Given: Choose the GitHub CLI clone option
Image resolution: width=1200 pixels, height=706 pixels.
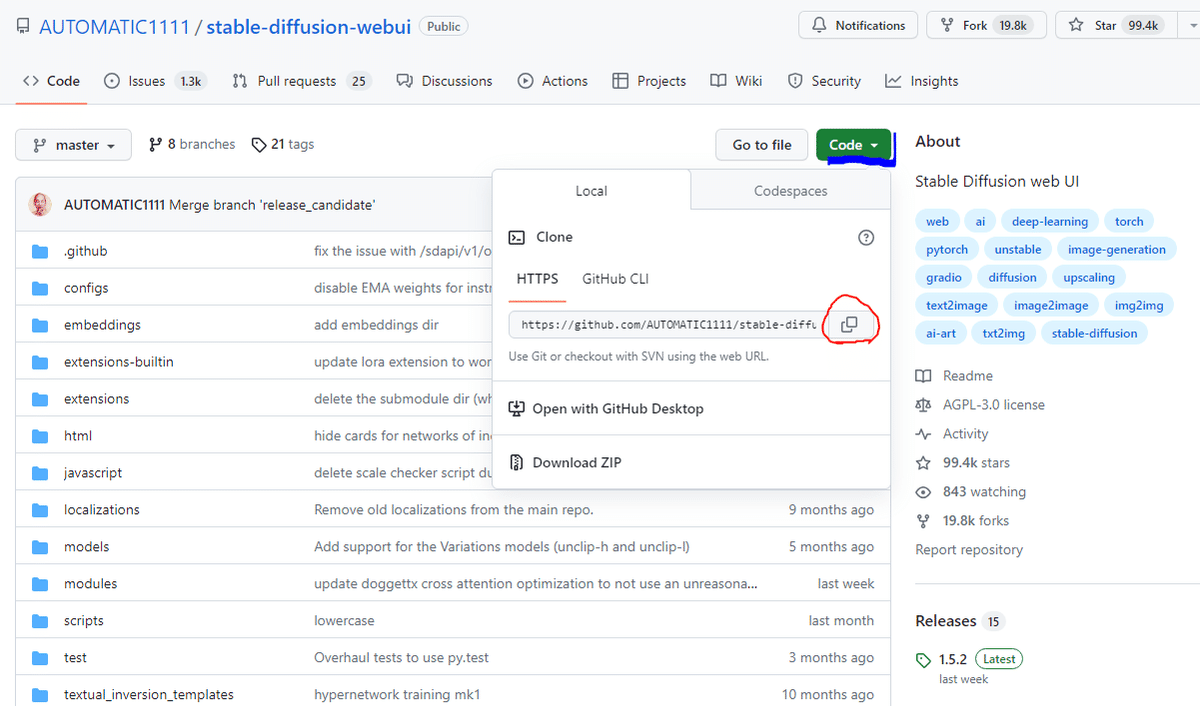Looking at the screenshot, I should pos(615,279).
